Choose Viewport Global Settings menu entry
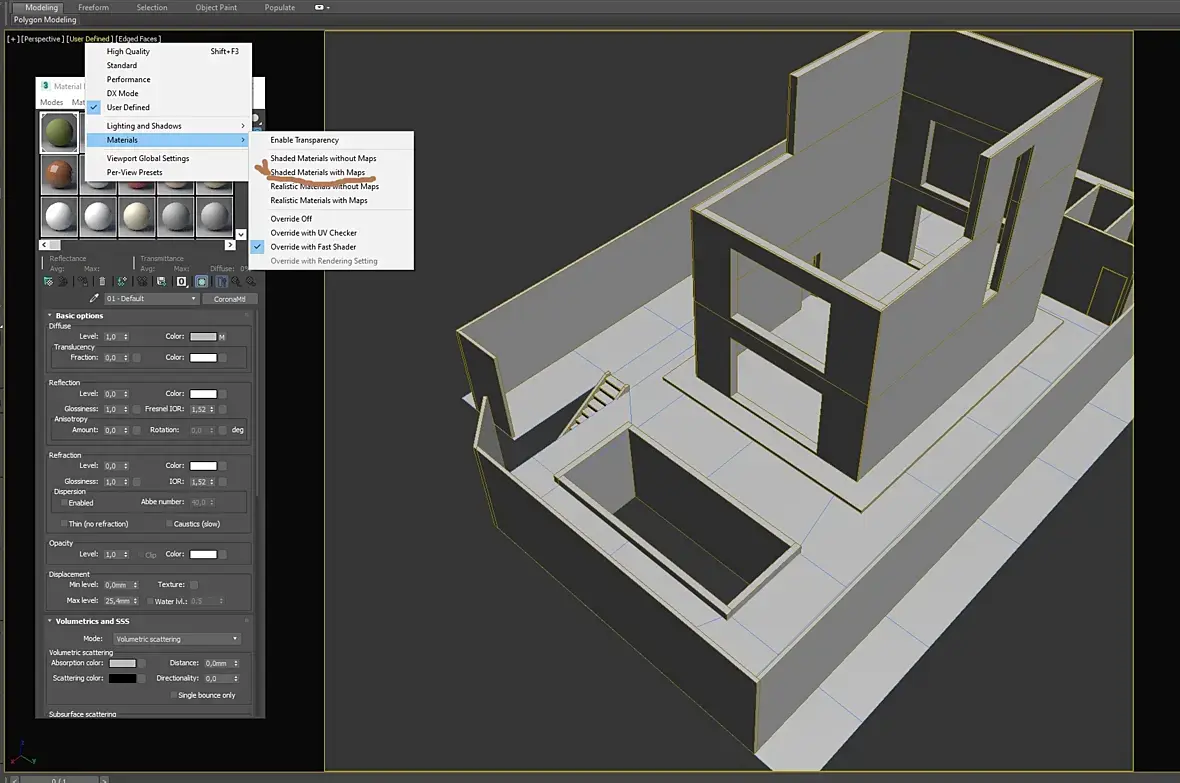This screenshot has height=783, width=1180. point(148,158)
